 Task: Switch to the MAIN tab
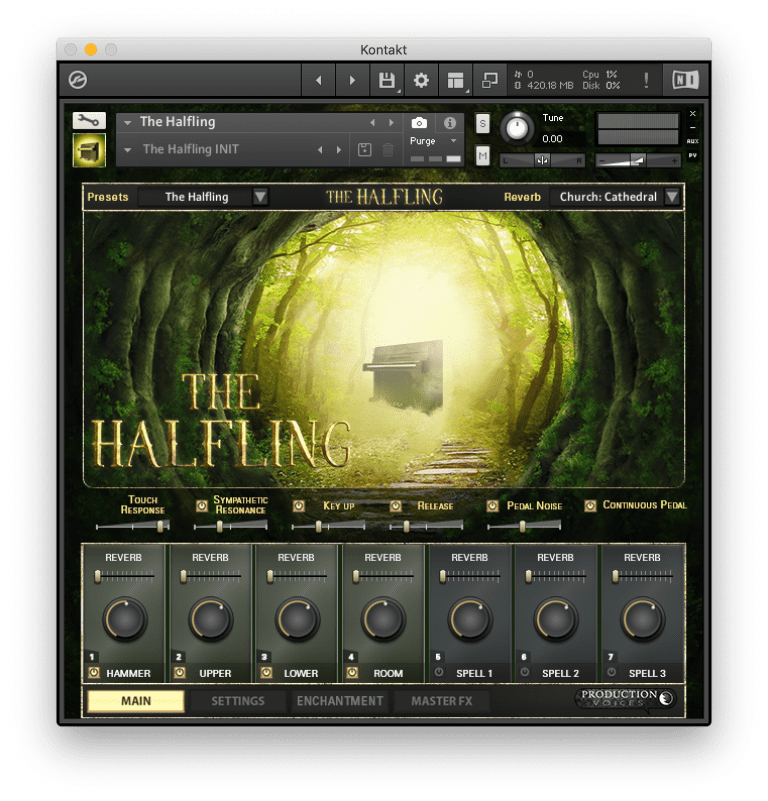click(136, 701)
